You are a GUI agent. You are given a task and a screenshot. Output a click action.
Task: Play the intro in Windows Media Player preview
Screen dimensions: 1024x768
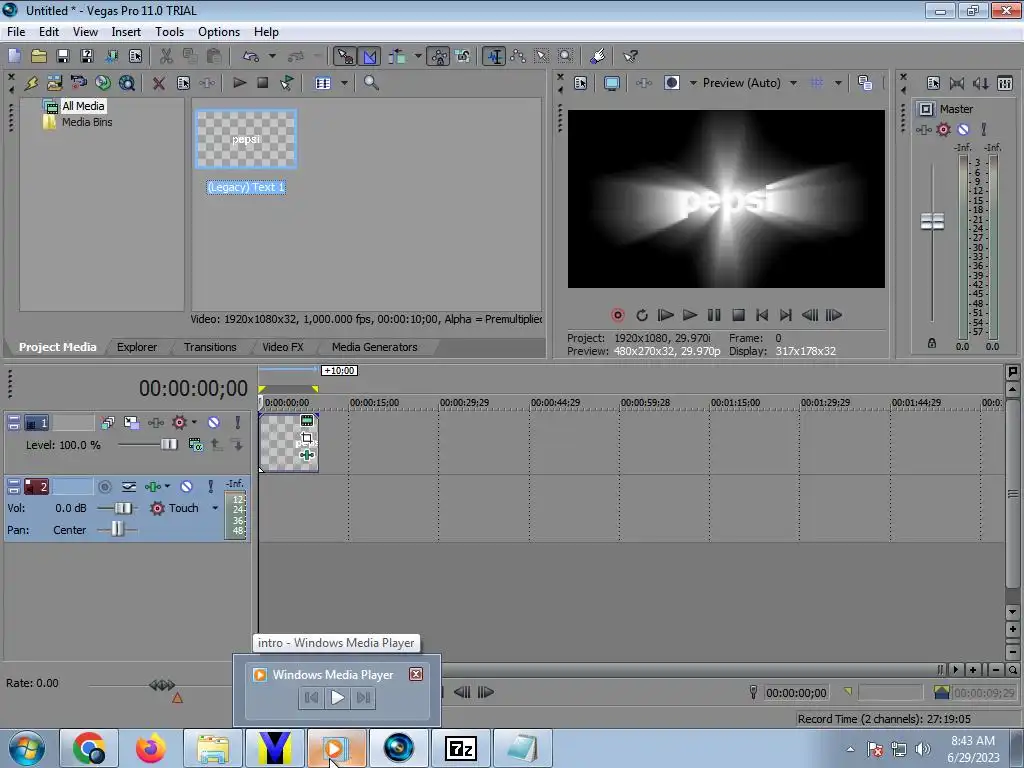point(338,697)
